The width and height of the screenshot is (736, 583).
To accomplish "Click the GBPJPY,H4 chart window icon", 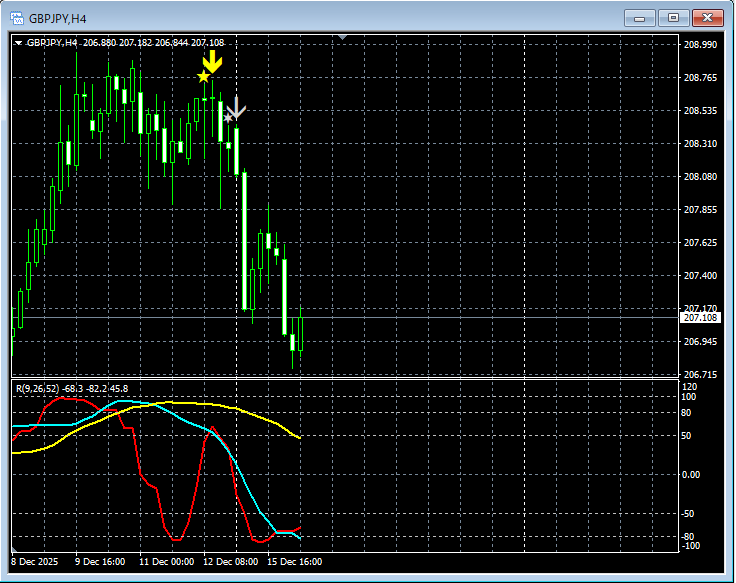I will 17,18.
